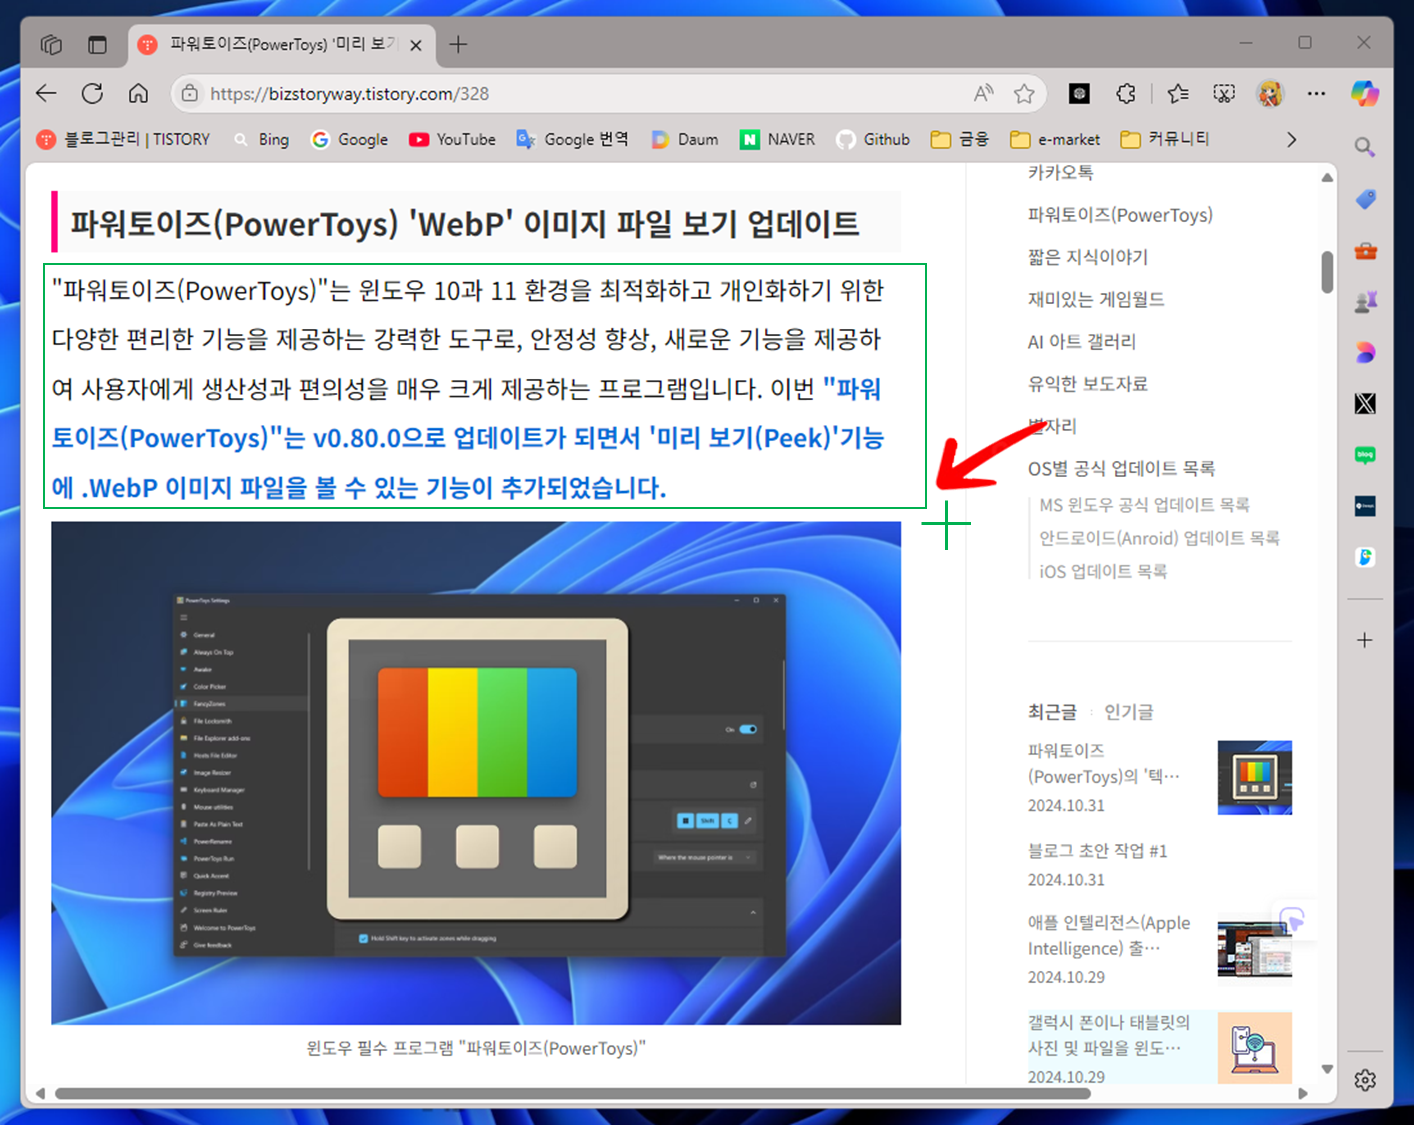Toggle the favorite star for this page
The width and height of the screenshot is (1414, 1125).
(x=1024, y=93)
